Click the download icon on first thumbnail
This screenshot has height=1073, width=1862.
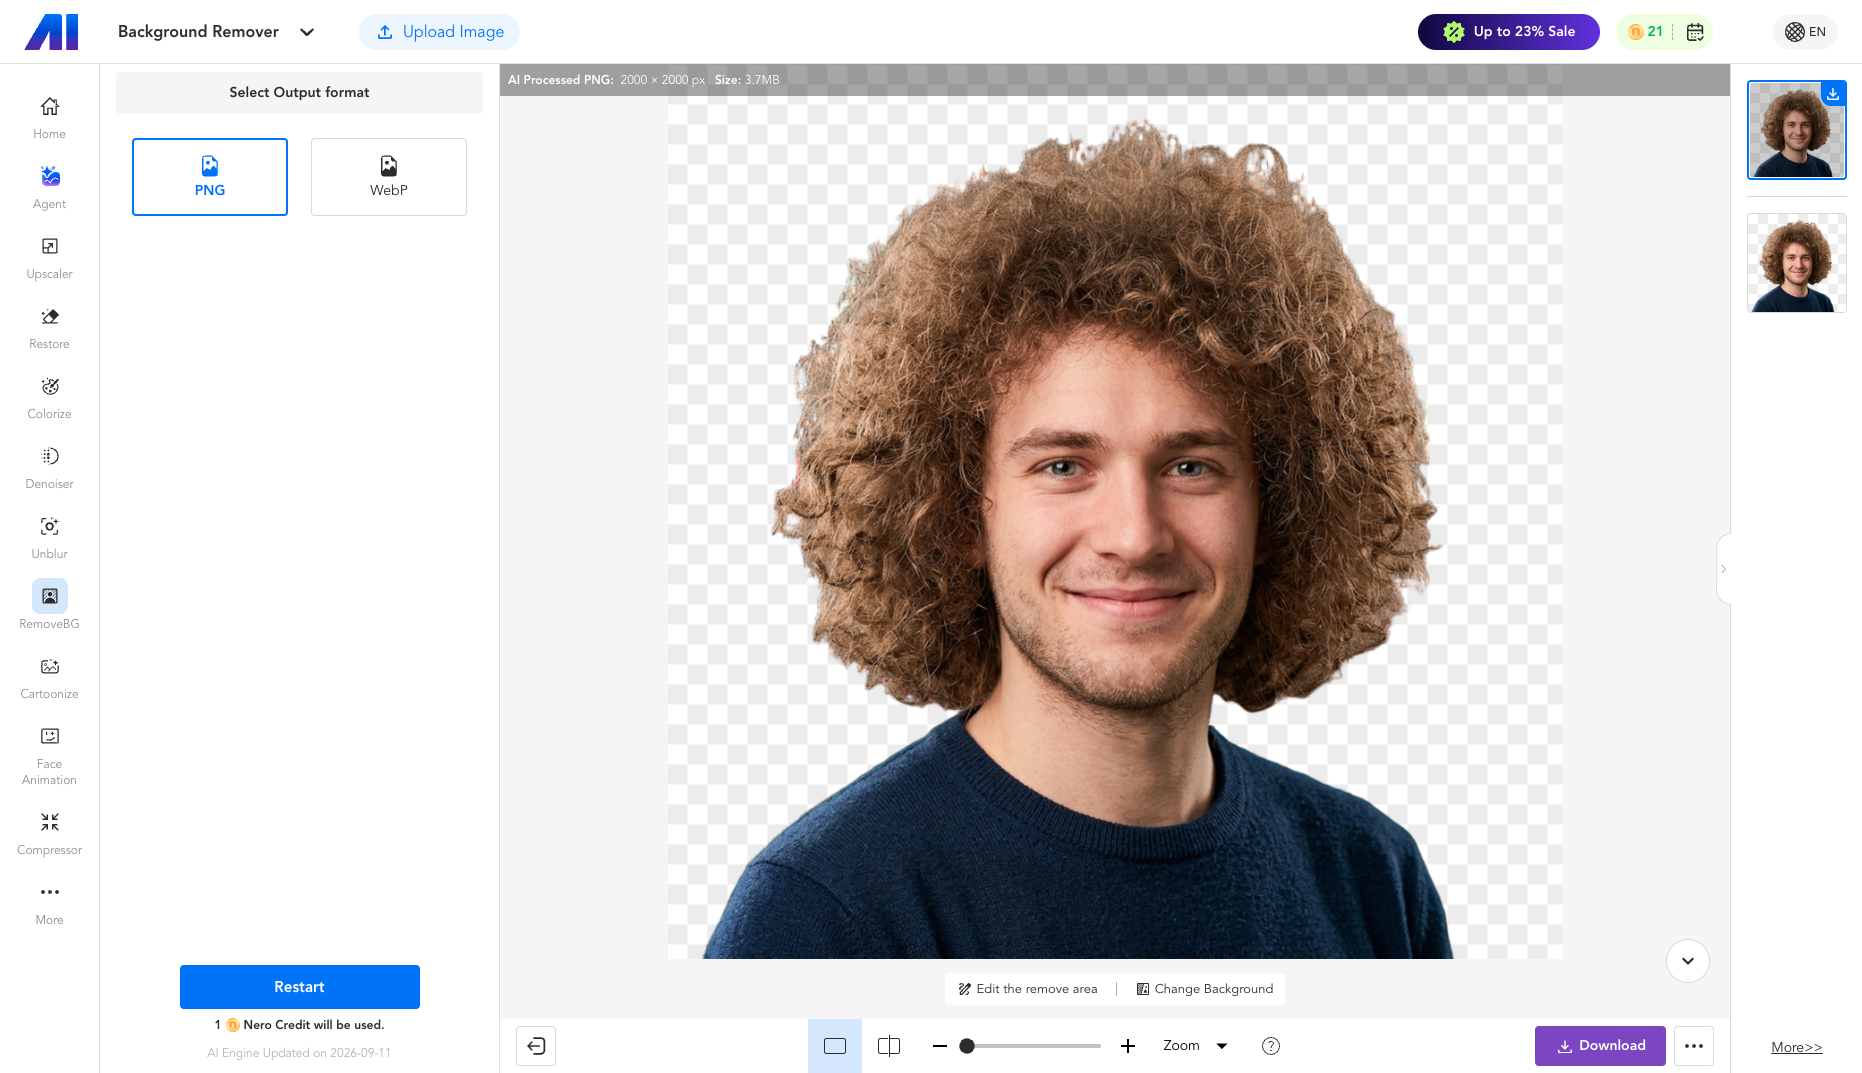click(1833, 94)
